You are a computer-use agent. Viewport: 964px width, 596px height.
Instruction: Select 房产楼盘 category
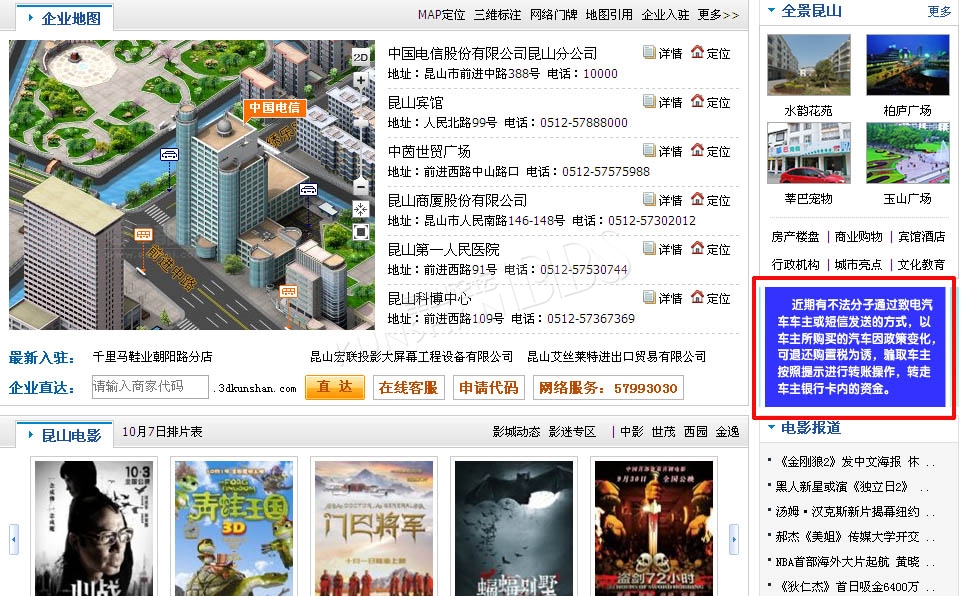(x=796, y=237)
